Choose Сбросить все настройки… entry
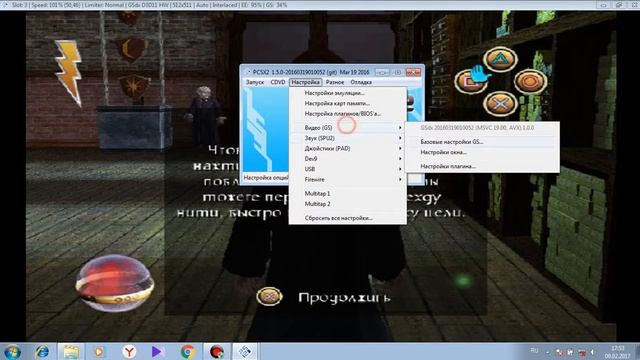640x360 pixels. (x=347, y=218)
